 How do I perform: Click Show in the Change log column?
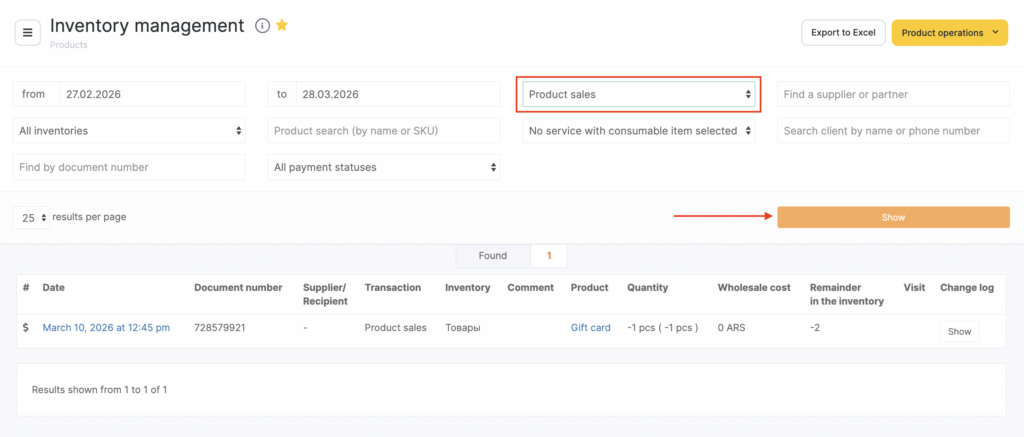[x=958, y=331]
